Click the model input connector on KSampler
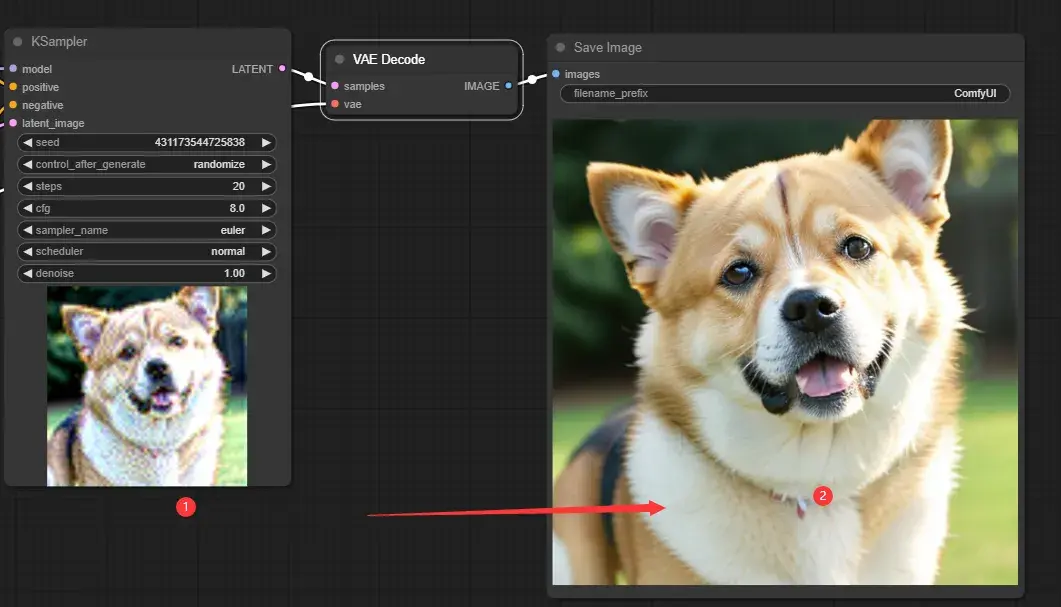 (x=13, y=69)
